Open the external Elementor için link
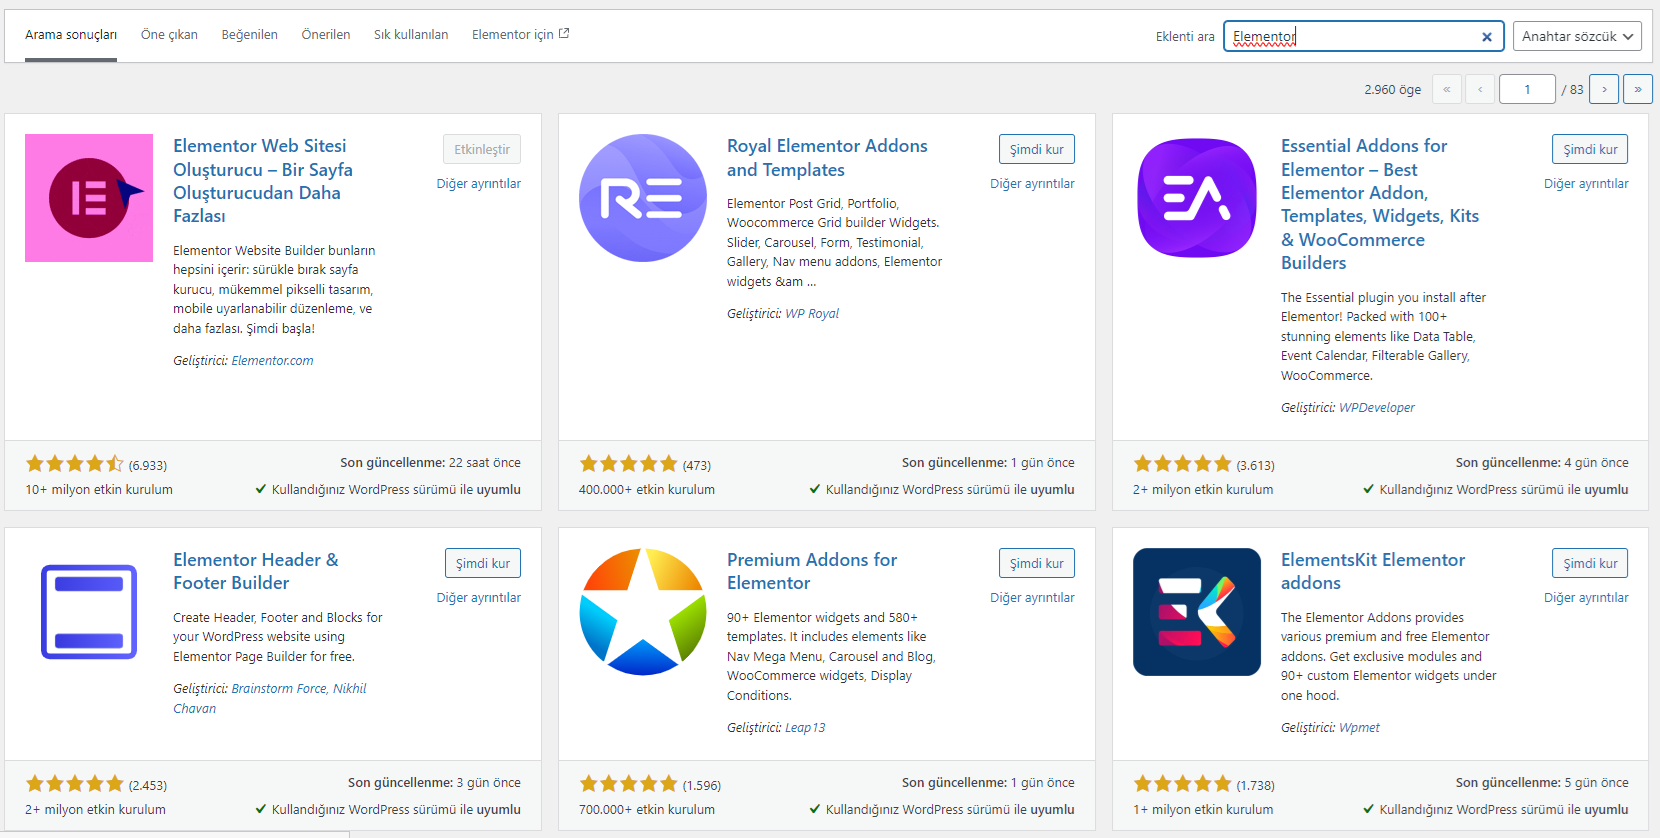The width and height of the screenshot is (1660, 838). (520, 35)
